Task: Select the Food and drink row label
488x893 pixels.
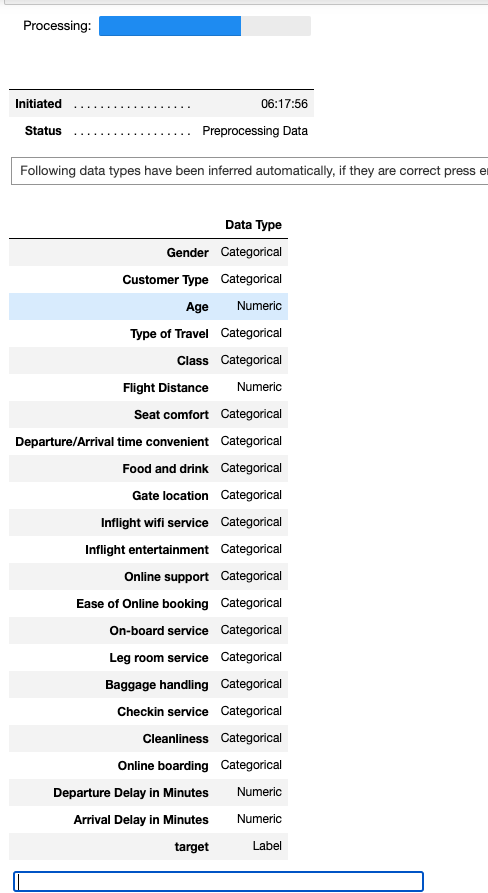Action: click(x=165, y=469)
